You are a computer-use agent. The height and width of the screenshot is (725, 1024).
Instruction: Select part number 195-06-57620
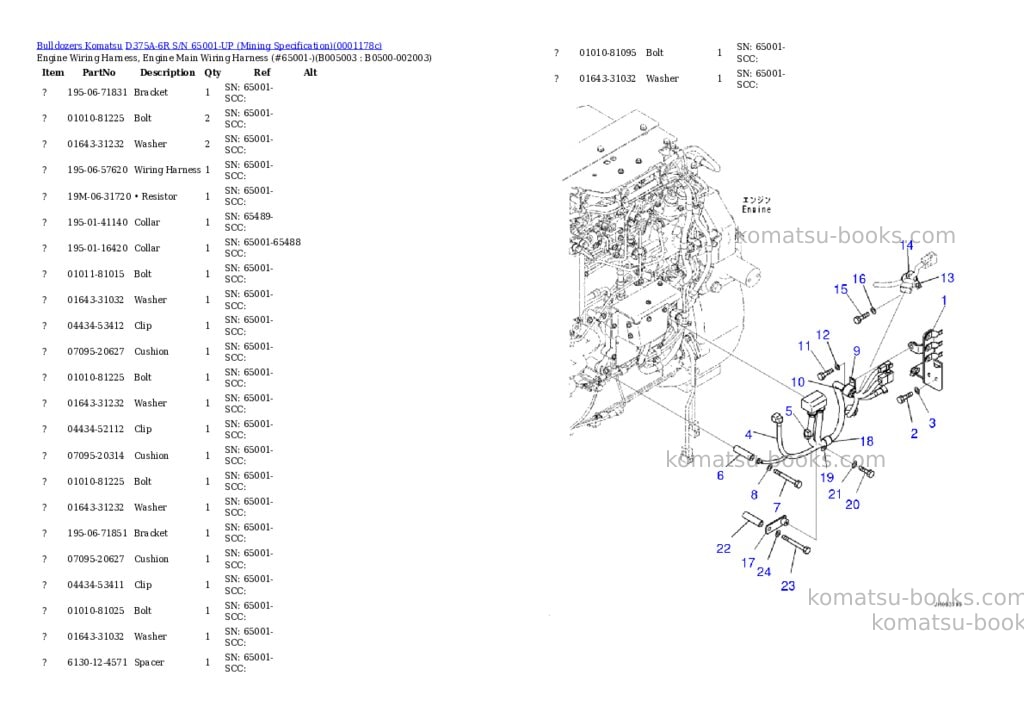click(x=97, y=170)
